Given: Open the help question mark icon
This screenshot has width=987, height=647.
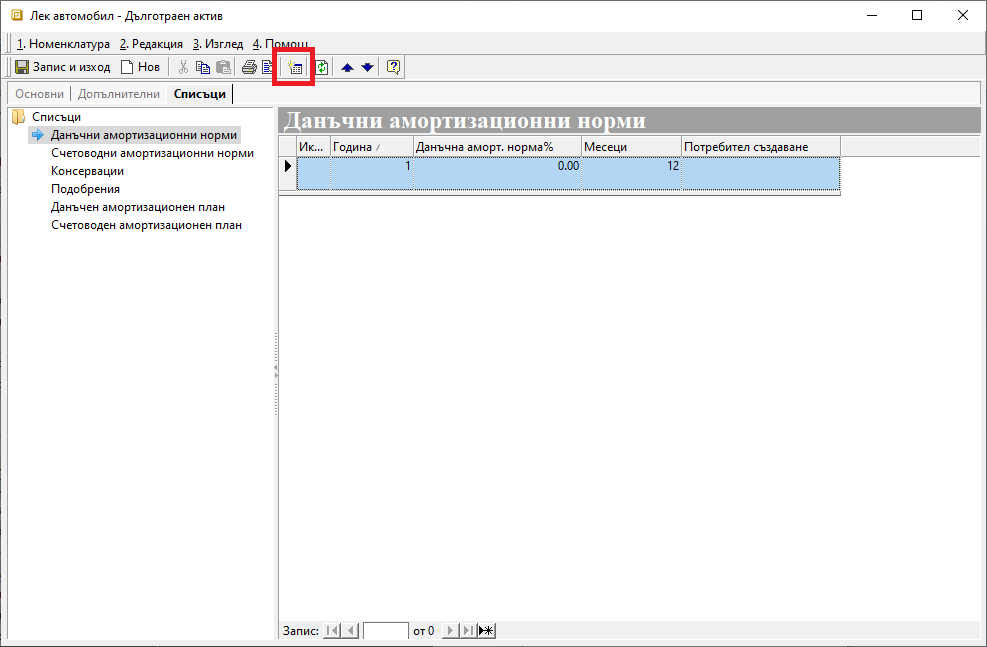Looking at the screenshot, I should coord(393,68).
